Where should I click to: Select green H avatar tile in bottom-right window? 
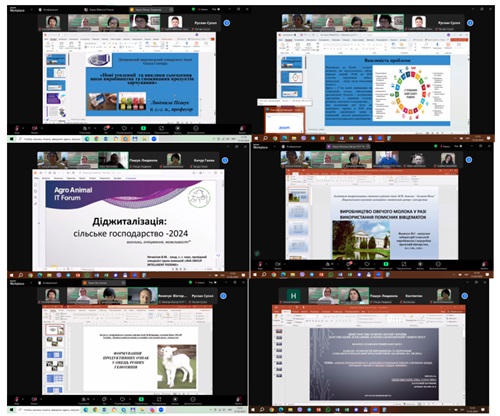[293, 296]
